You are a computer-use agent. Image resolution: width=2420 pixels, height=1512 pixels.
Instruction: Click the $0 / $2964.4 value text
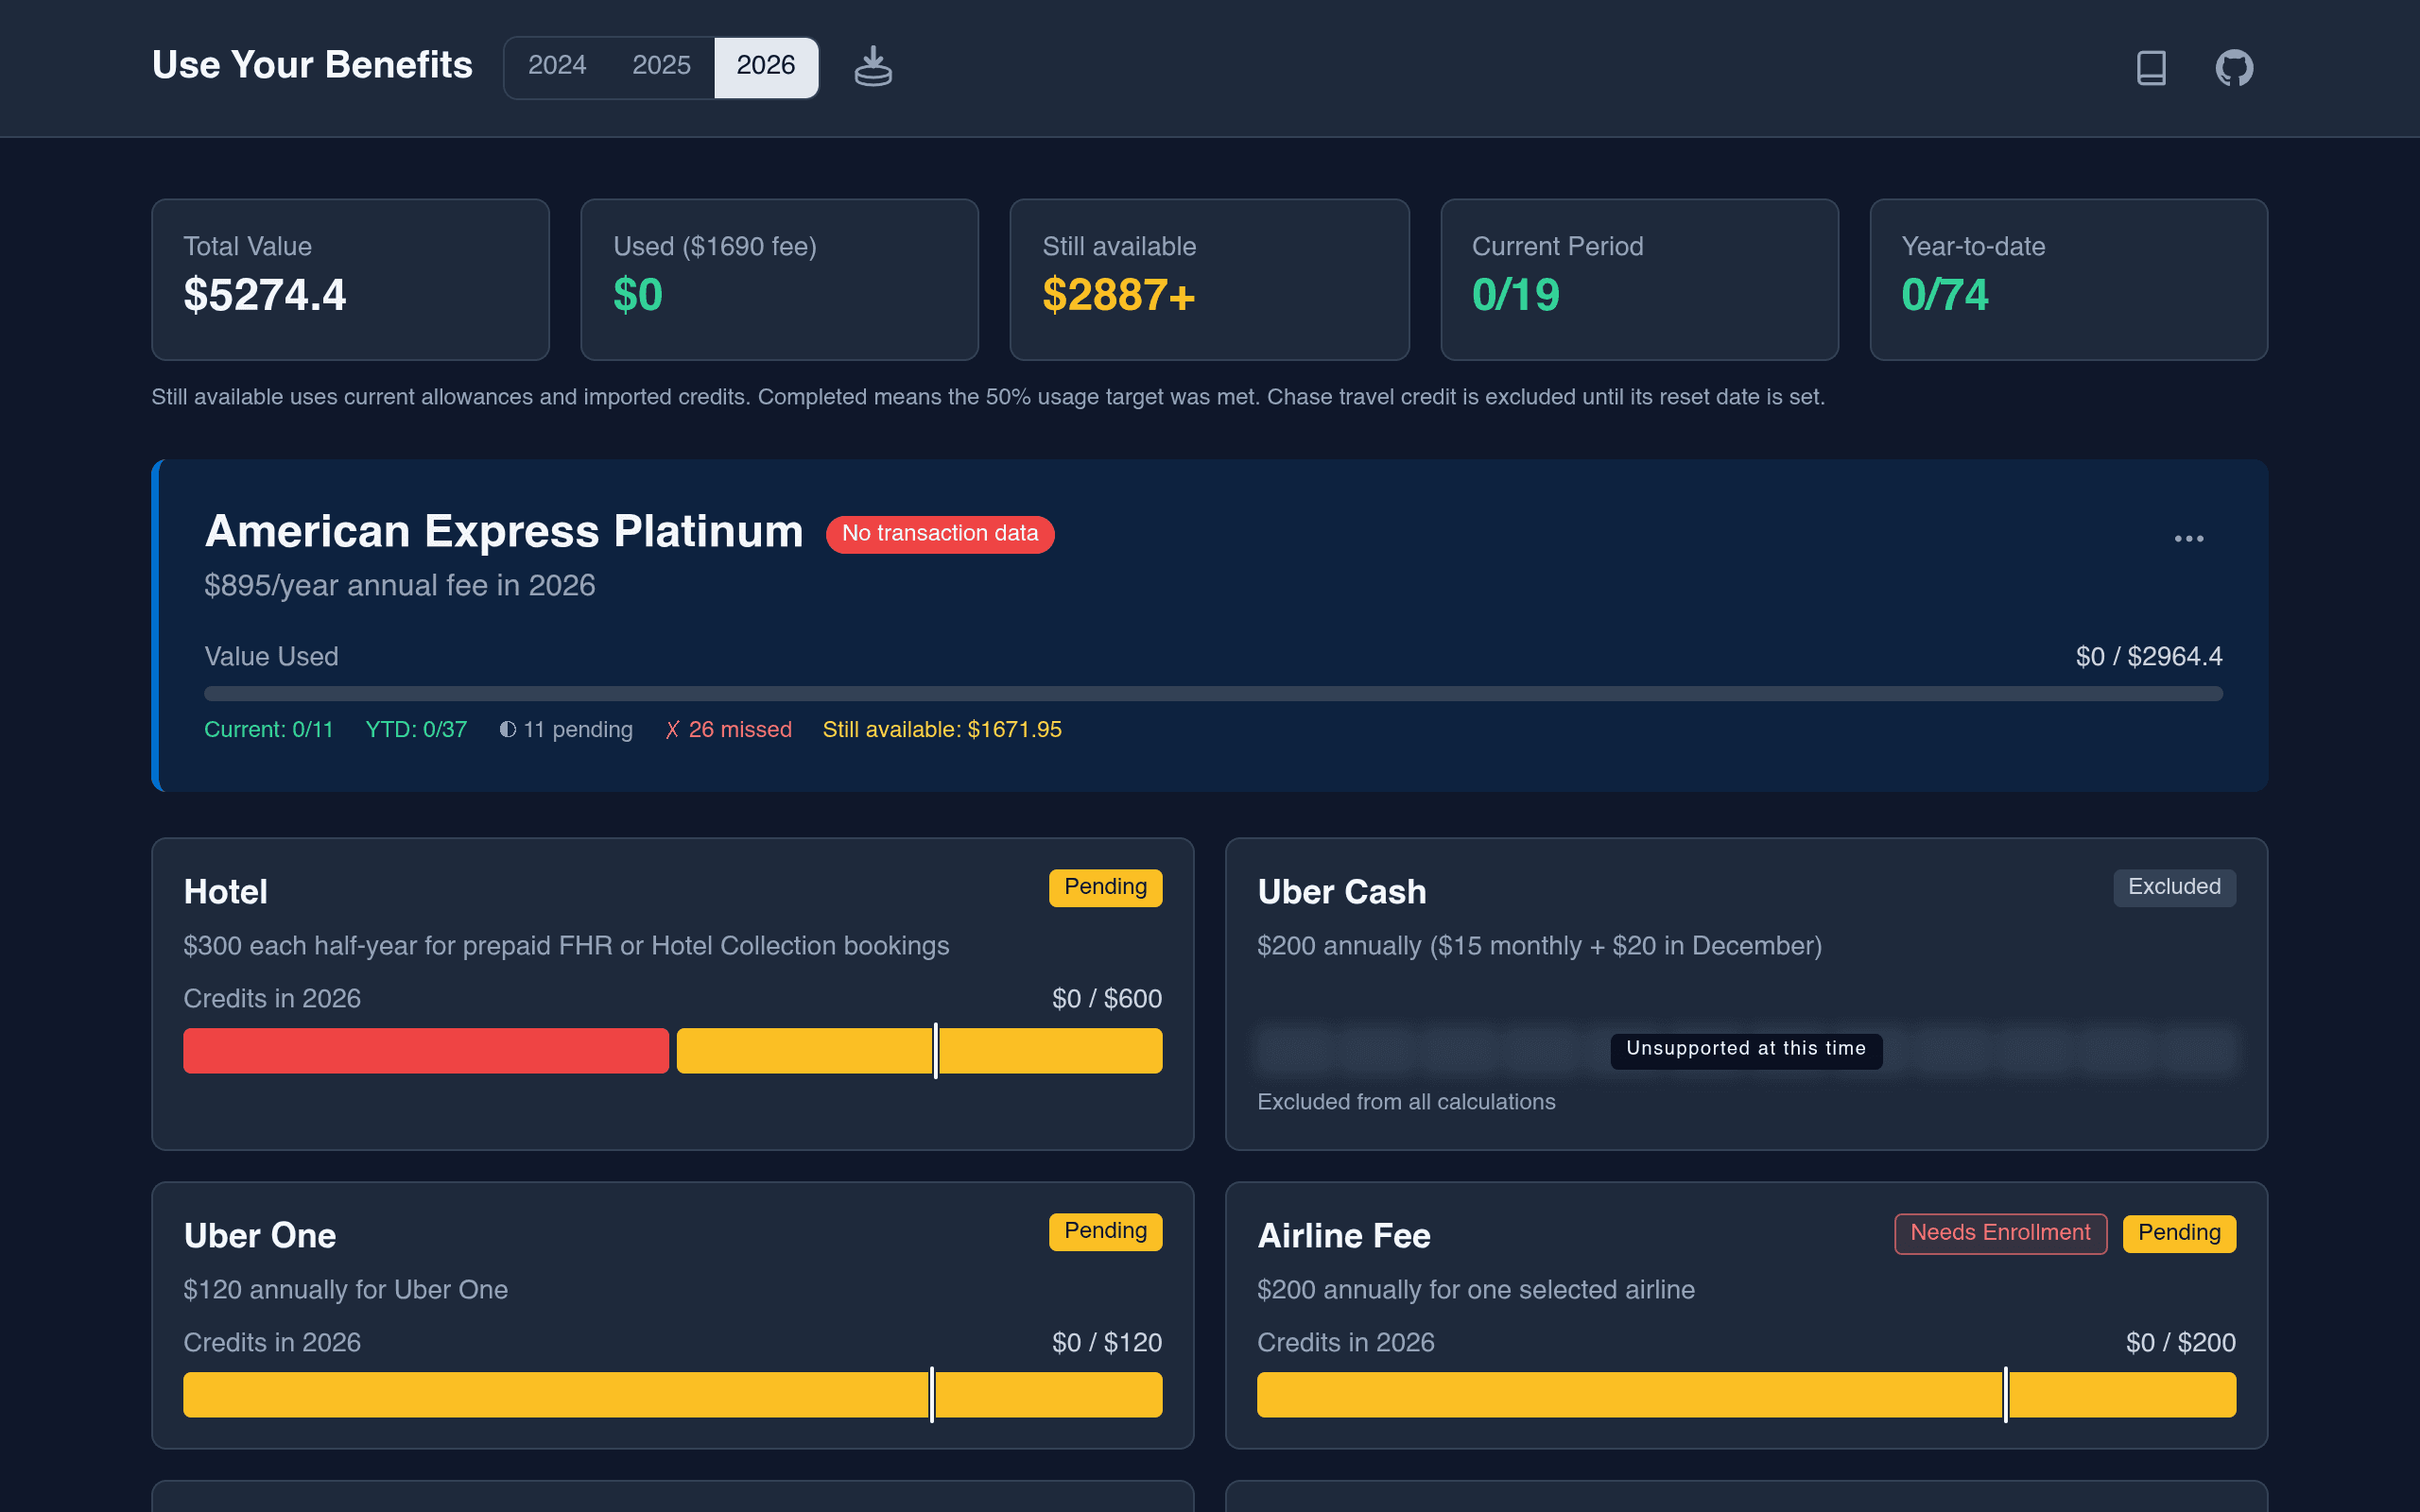point(2149,657)
